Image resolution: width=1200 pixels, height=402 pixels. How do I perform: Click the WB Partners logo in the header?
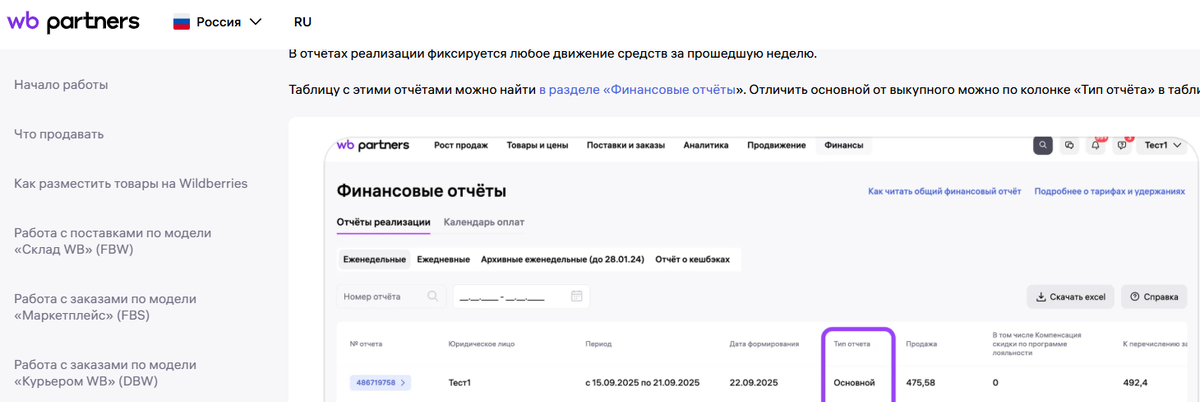[x=74, y=21]
